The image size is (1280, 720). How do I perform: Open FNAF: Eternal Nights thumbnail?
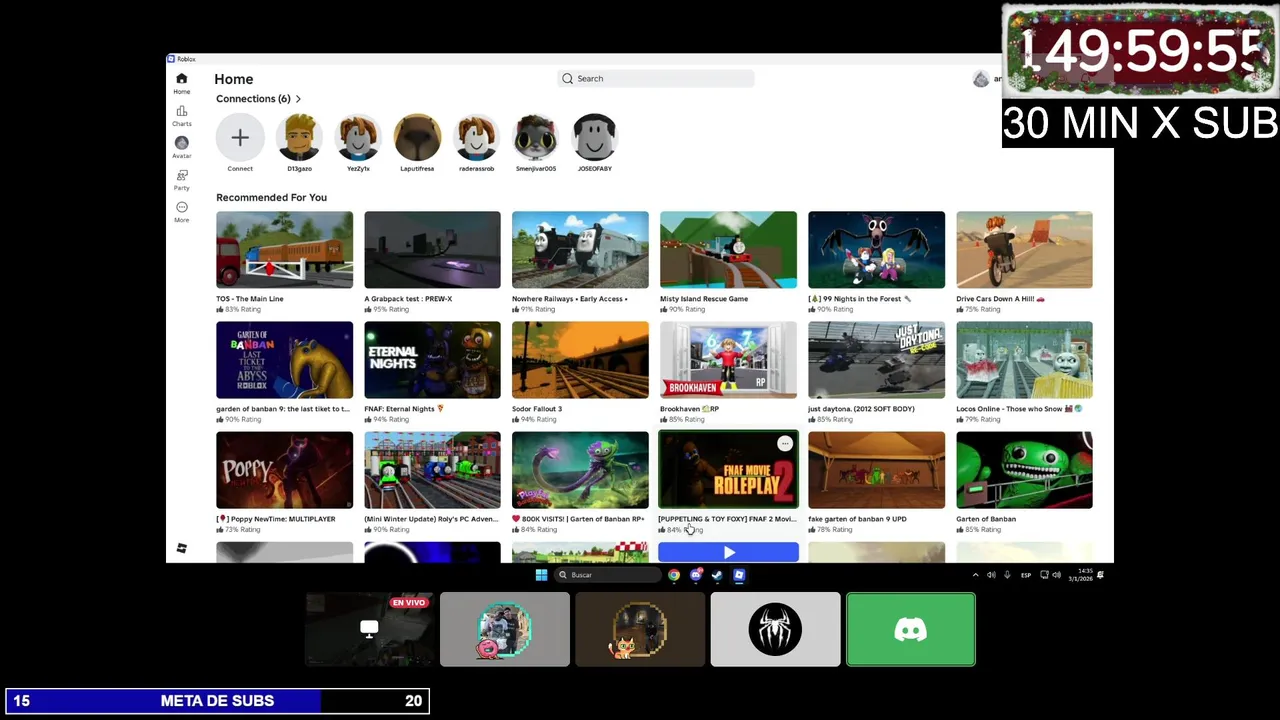coord(432,360)
